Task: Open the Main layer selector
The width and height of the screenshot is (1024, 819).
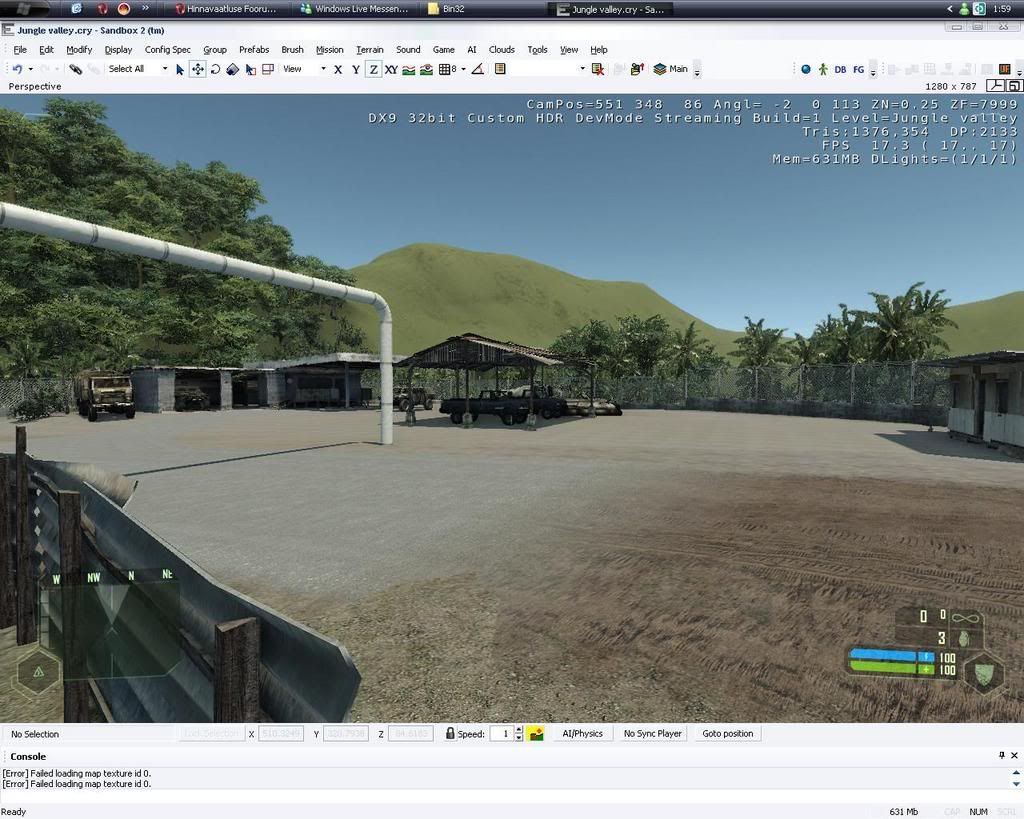Action: [671, 69]
